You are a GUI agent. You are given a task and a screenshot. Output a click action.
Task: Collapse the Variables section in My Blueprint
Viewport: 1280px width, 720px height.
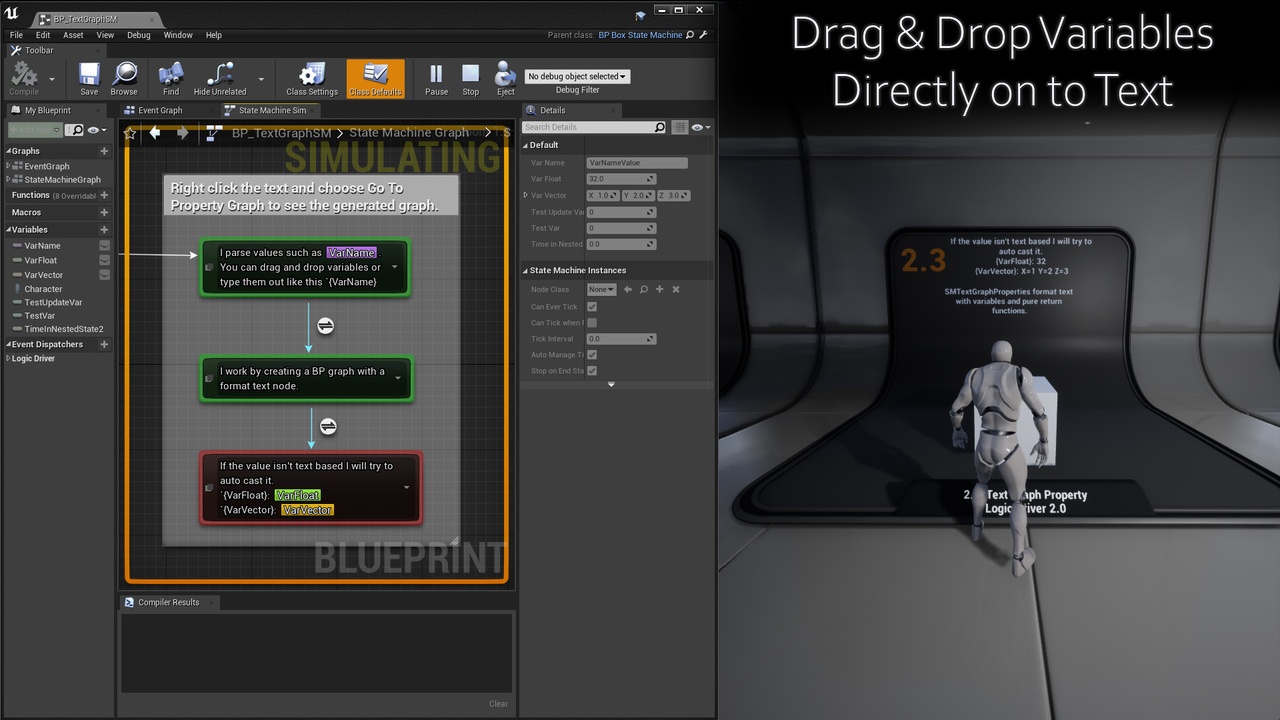click(8, 229)
